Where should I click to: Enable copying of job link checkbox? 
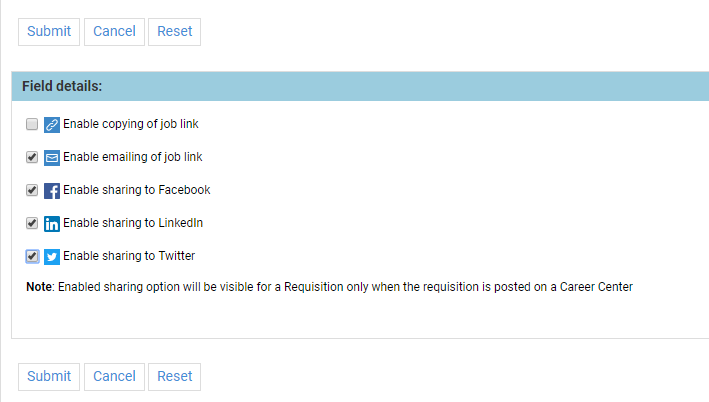[32, 125]
